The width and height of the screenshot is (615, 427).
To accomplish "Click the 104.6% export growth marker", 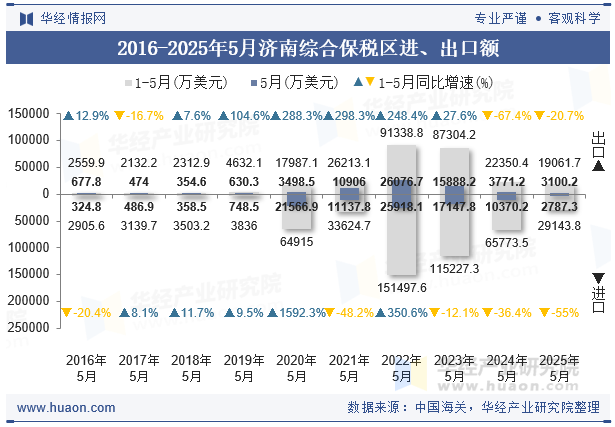I will pyautogui.click(x=244, y=116).
